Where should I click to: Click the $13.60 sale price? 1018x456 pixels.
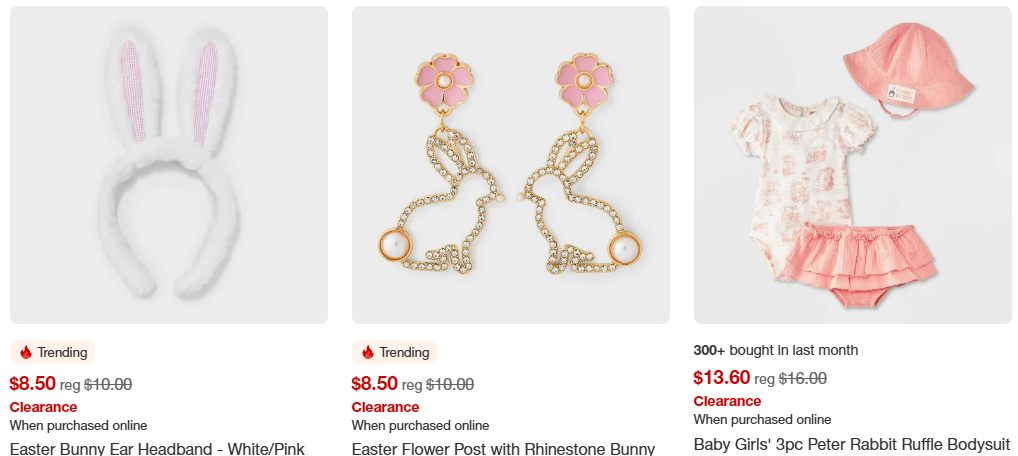(721, 378)
